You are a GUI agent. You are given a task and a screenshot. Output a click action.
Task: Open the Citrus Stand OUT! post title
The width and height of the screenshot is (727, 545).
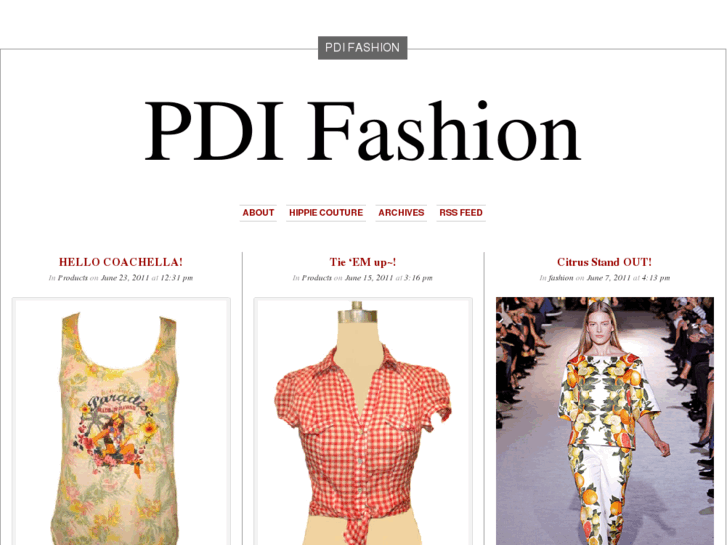pos(604,262)
